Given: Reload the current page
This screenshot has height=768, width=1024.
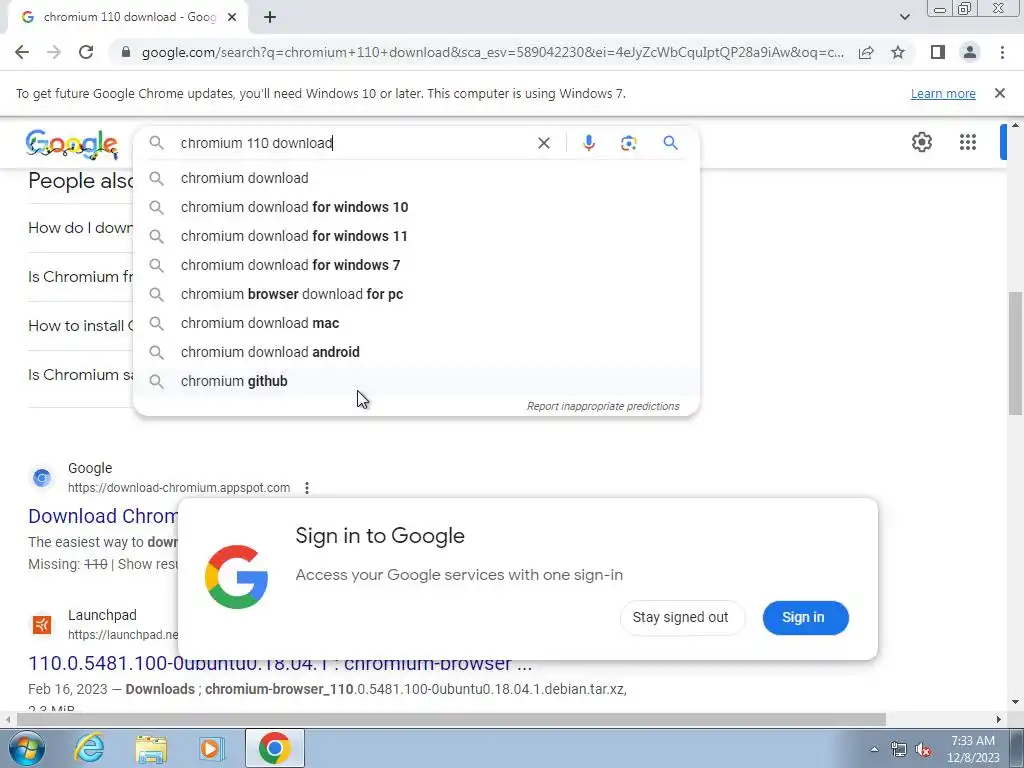Looking at the screenshot, I should [x=86, y=52].
